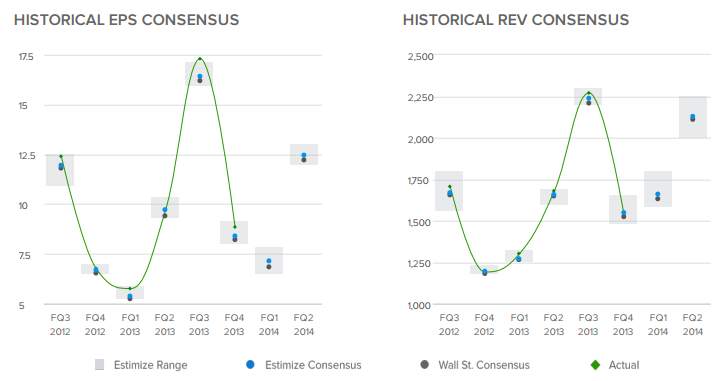Click REV Estimize dot for FQ4 2012

pyautogui.click(x=485, y=271)
